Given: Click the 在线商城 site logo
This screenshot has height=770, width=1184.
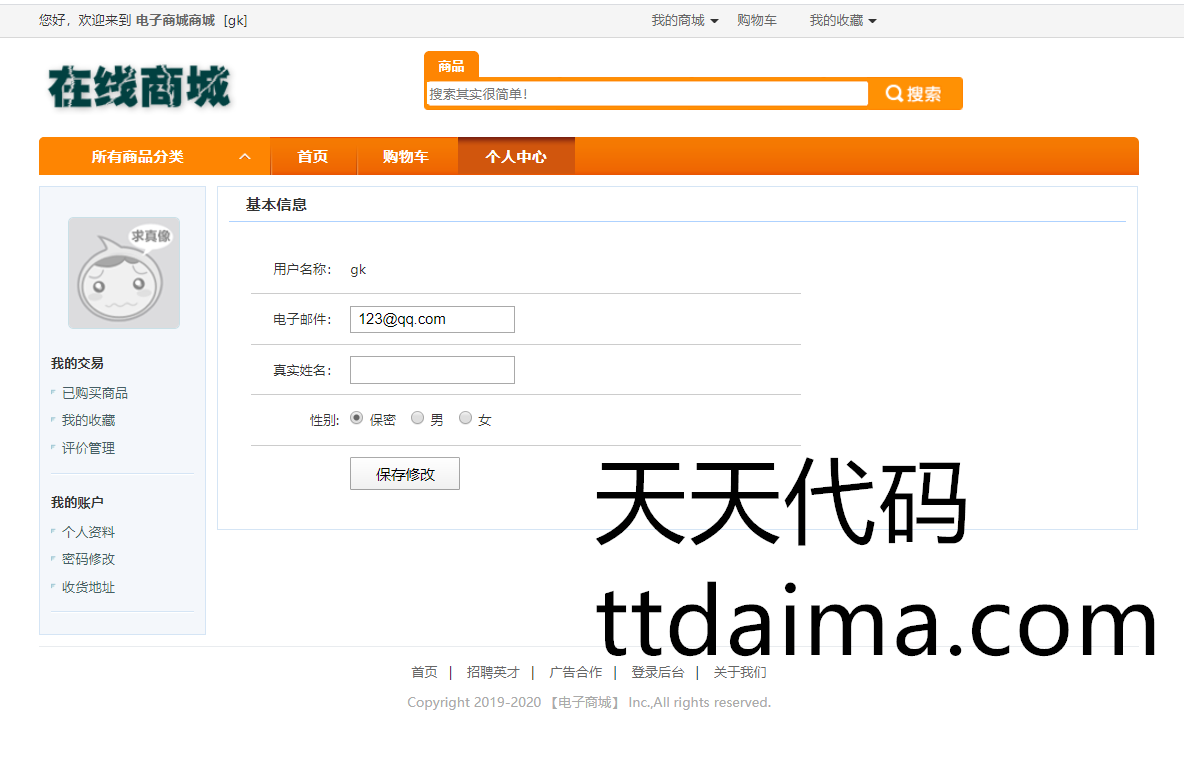Looking at the screenshot, I should 139,87.
